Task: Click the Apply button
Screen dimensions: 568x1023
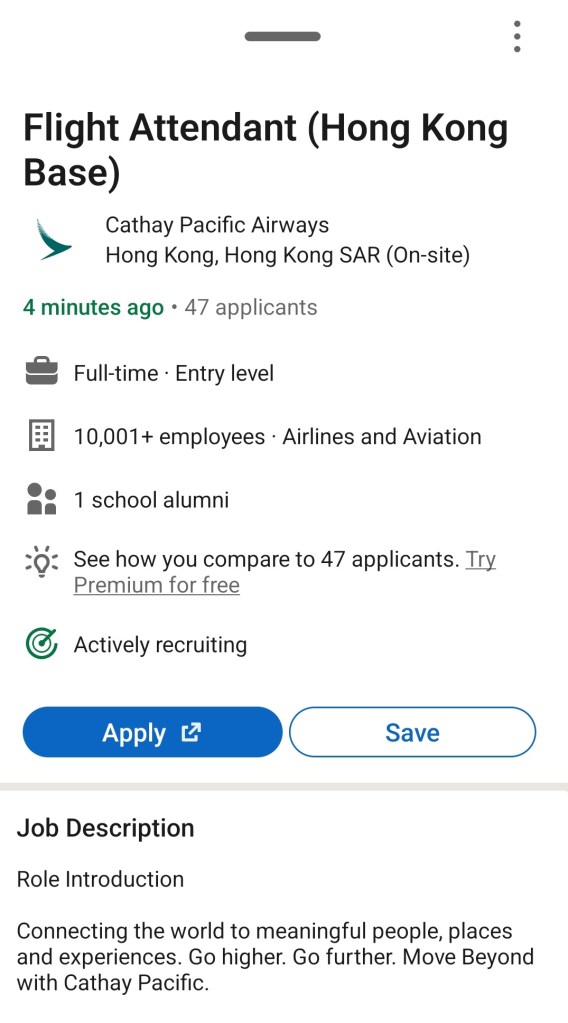Action: (x=153, y=732)
